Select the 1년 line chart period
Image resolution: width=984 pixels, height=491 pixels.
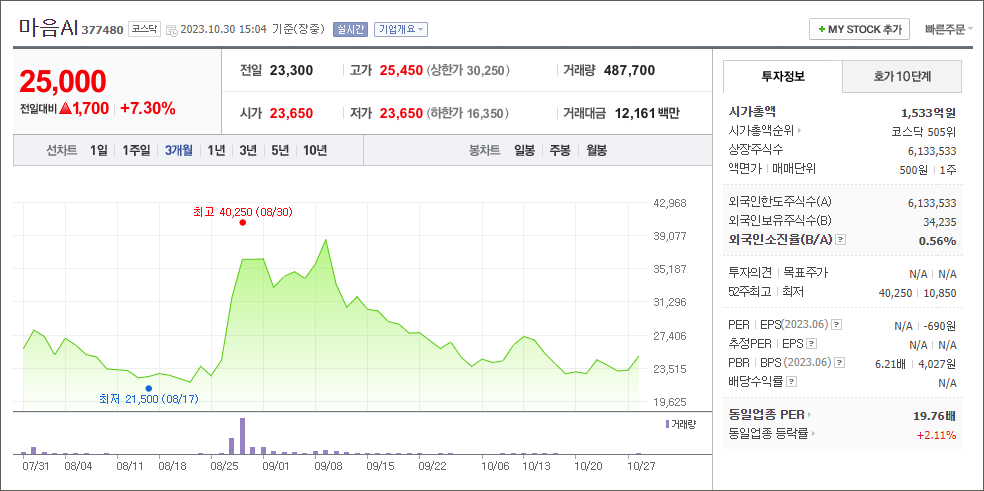tap(216, 151)
